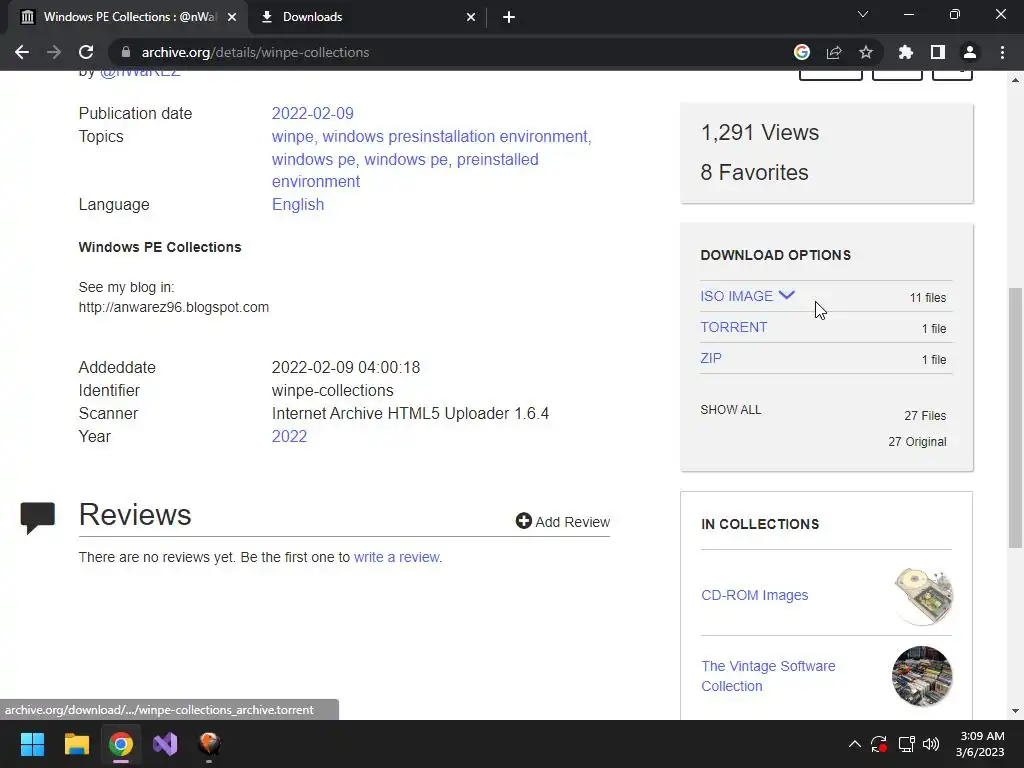1024x768 pixels.
Task: Select the Windows PE Collections tab
Action: point(127,17)
